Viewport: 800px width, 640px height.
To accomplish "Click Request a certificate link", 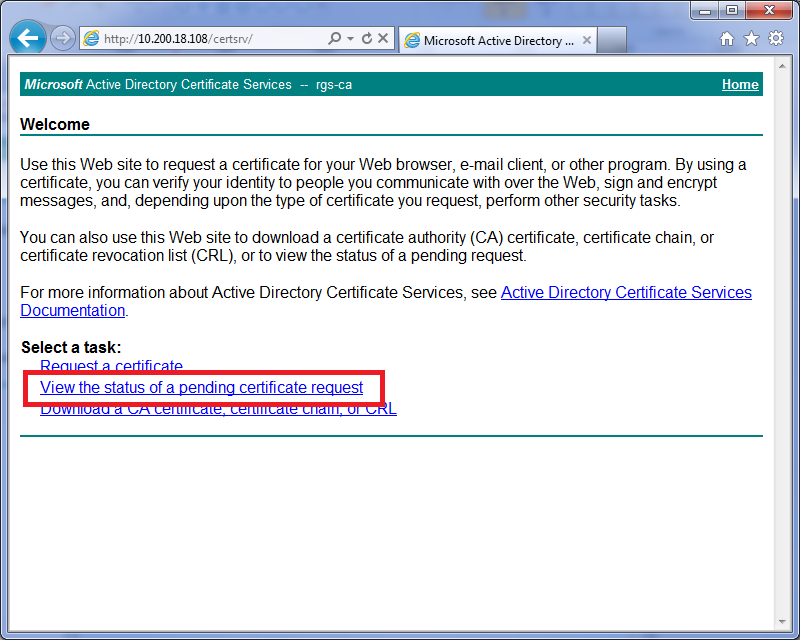I will pyautogui.click(x=111, y=365).
